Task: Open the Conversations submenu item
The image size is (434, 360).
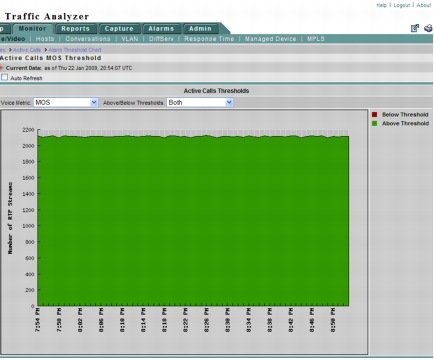Action: (88, 39)
